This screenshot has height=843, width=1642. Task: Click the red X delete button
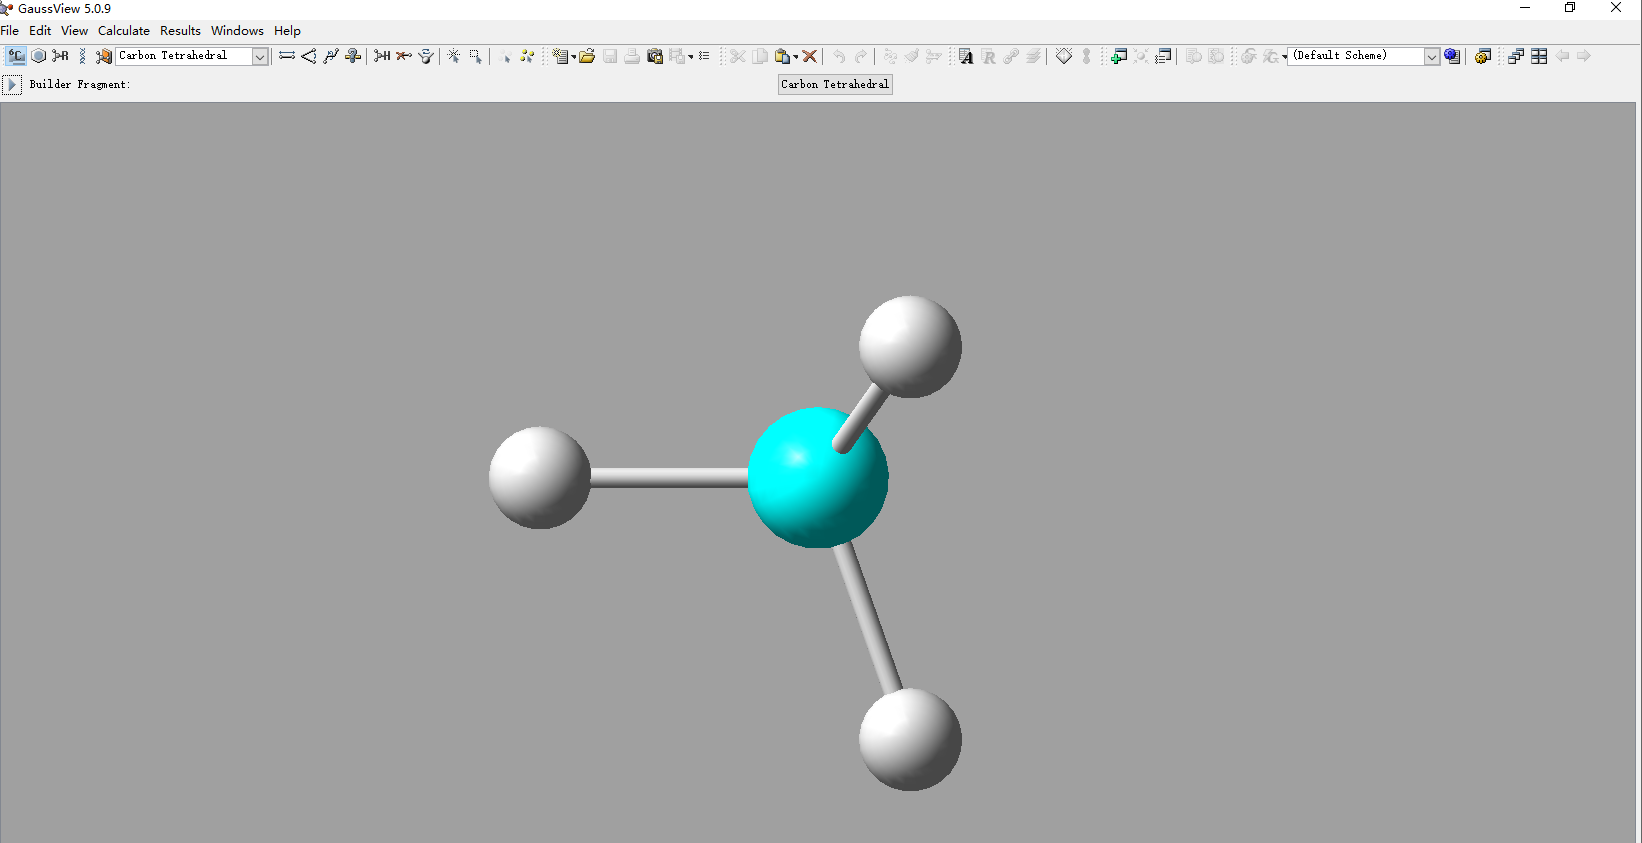pyautogui.click(x=810, y=56)
